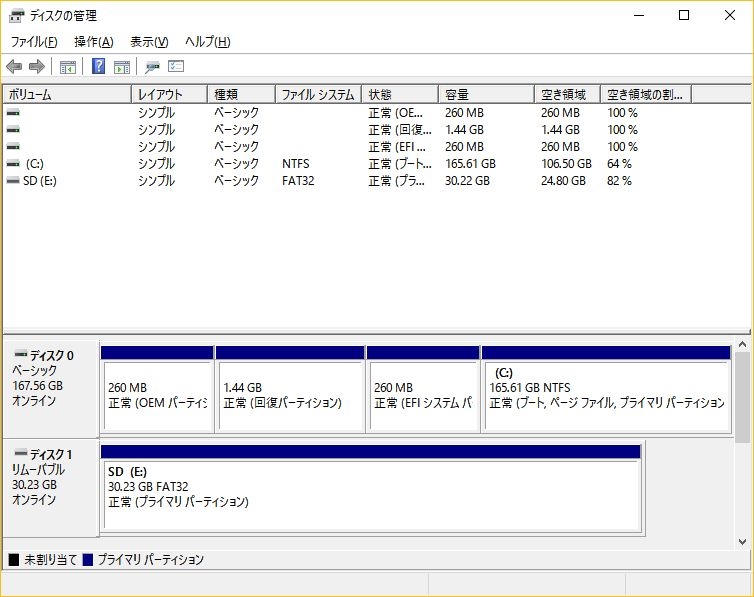Viewport: 754px width, 597px height.
Task: Click the ディスク 0 disk icon
Action: tap(21, 354)
